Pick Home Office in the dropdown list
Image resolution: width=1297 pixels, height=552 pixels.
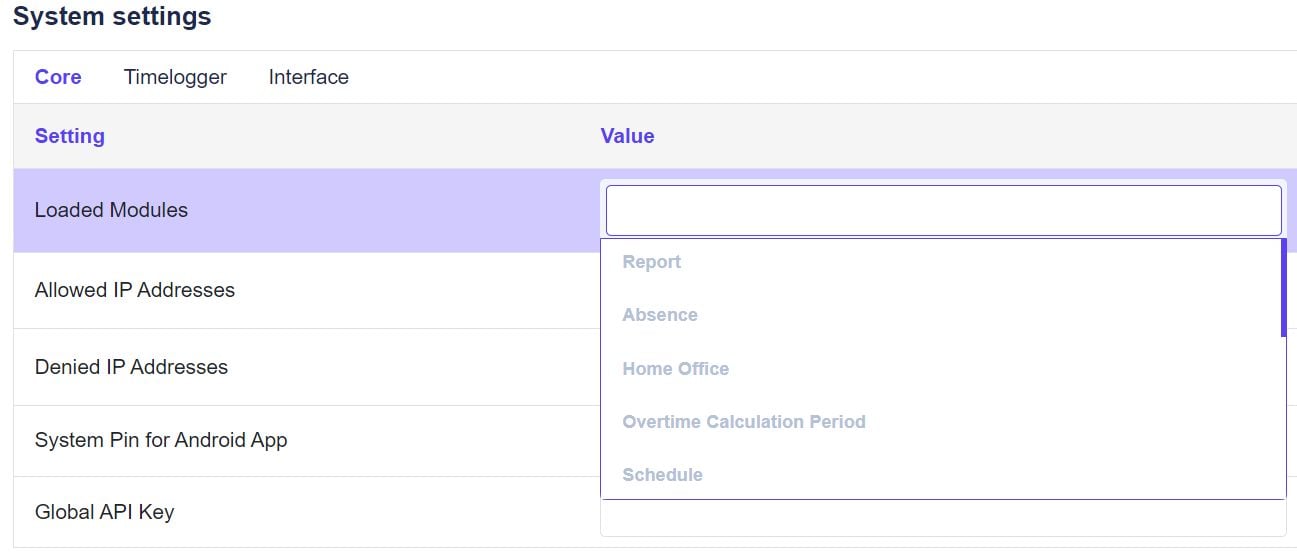(676, 369)
